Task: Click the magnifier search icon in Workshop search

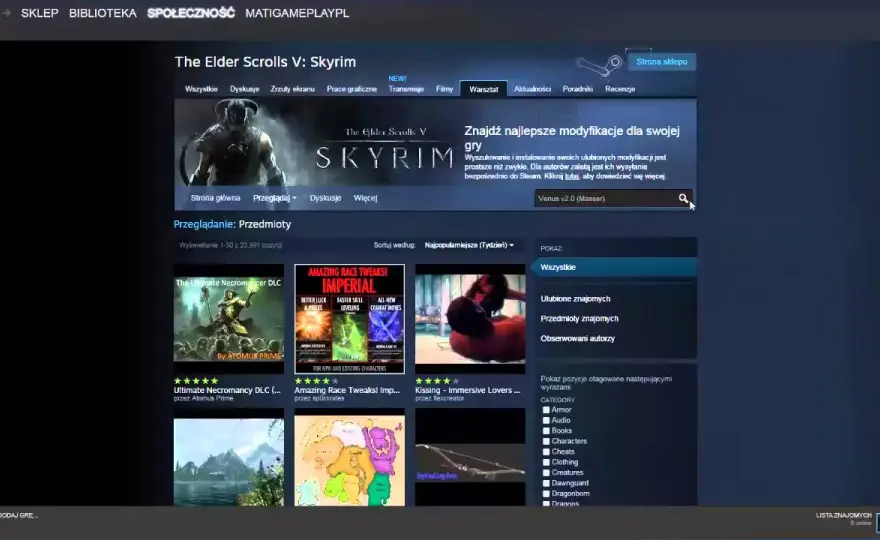Action: 683,198
